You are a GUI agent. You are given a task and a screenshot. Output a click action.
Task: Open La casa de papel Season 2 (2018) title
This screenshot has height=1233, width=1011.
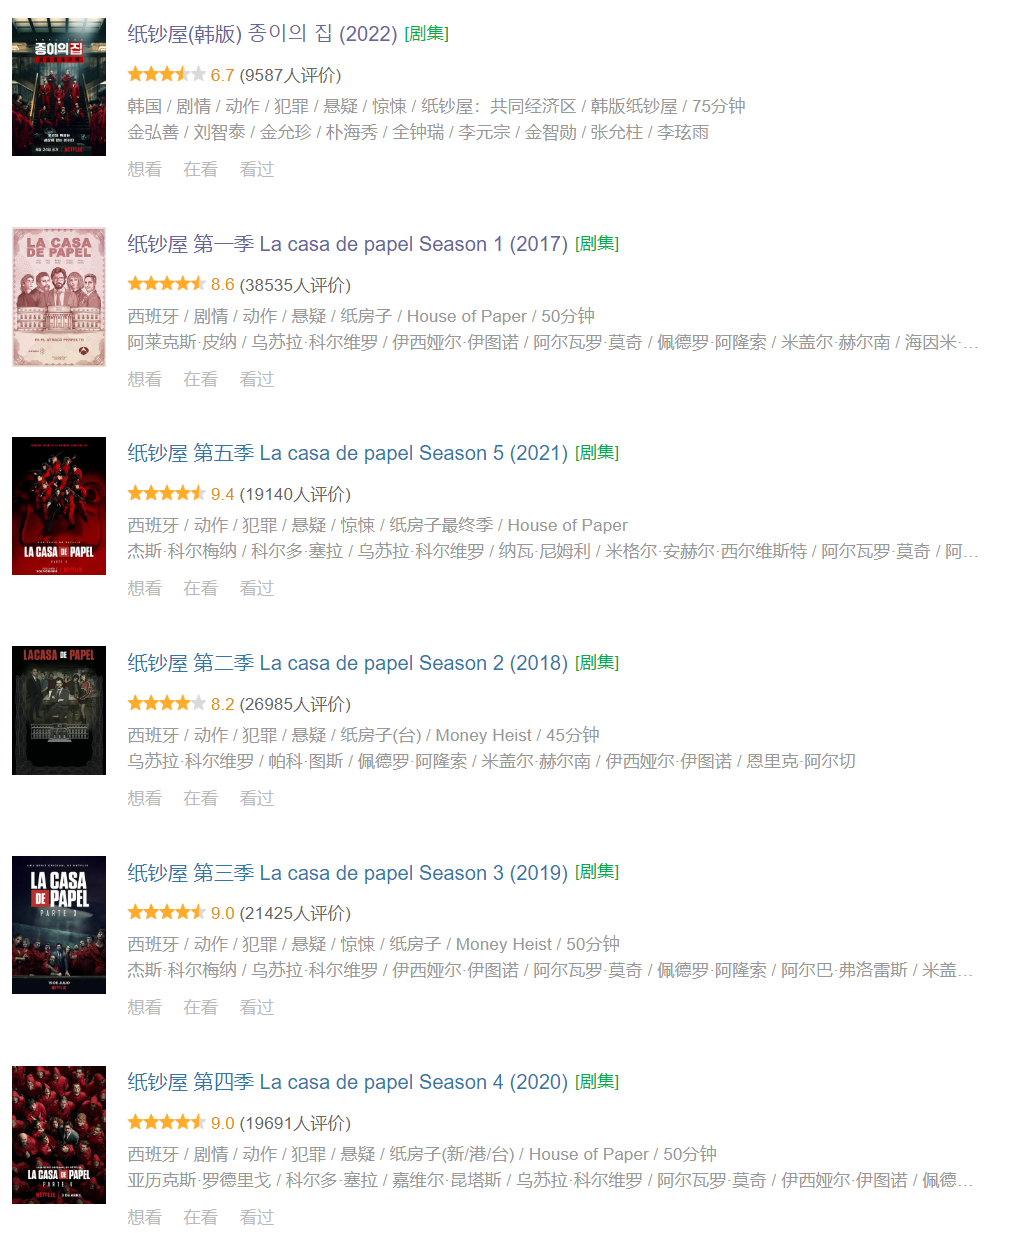tap(347, 663)
